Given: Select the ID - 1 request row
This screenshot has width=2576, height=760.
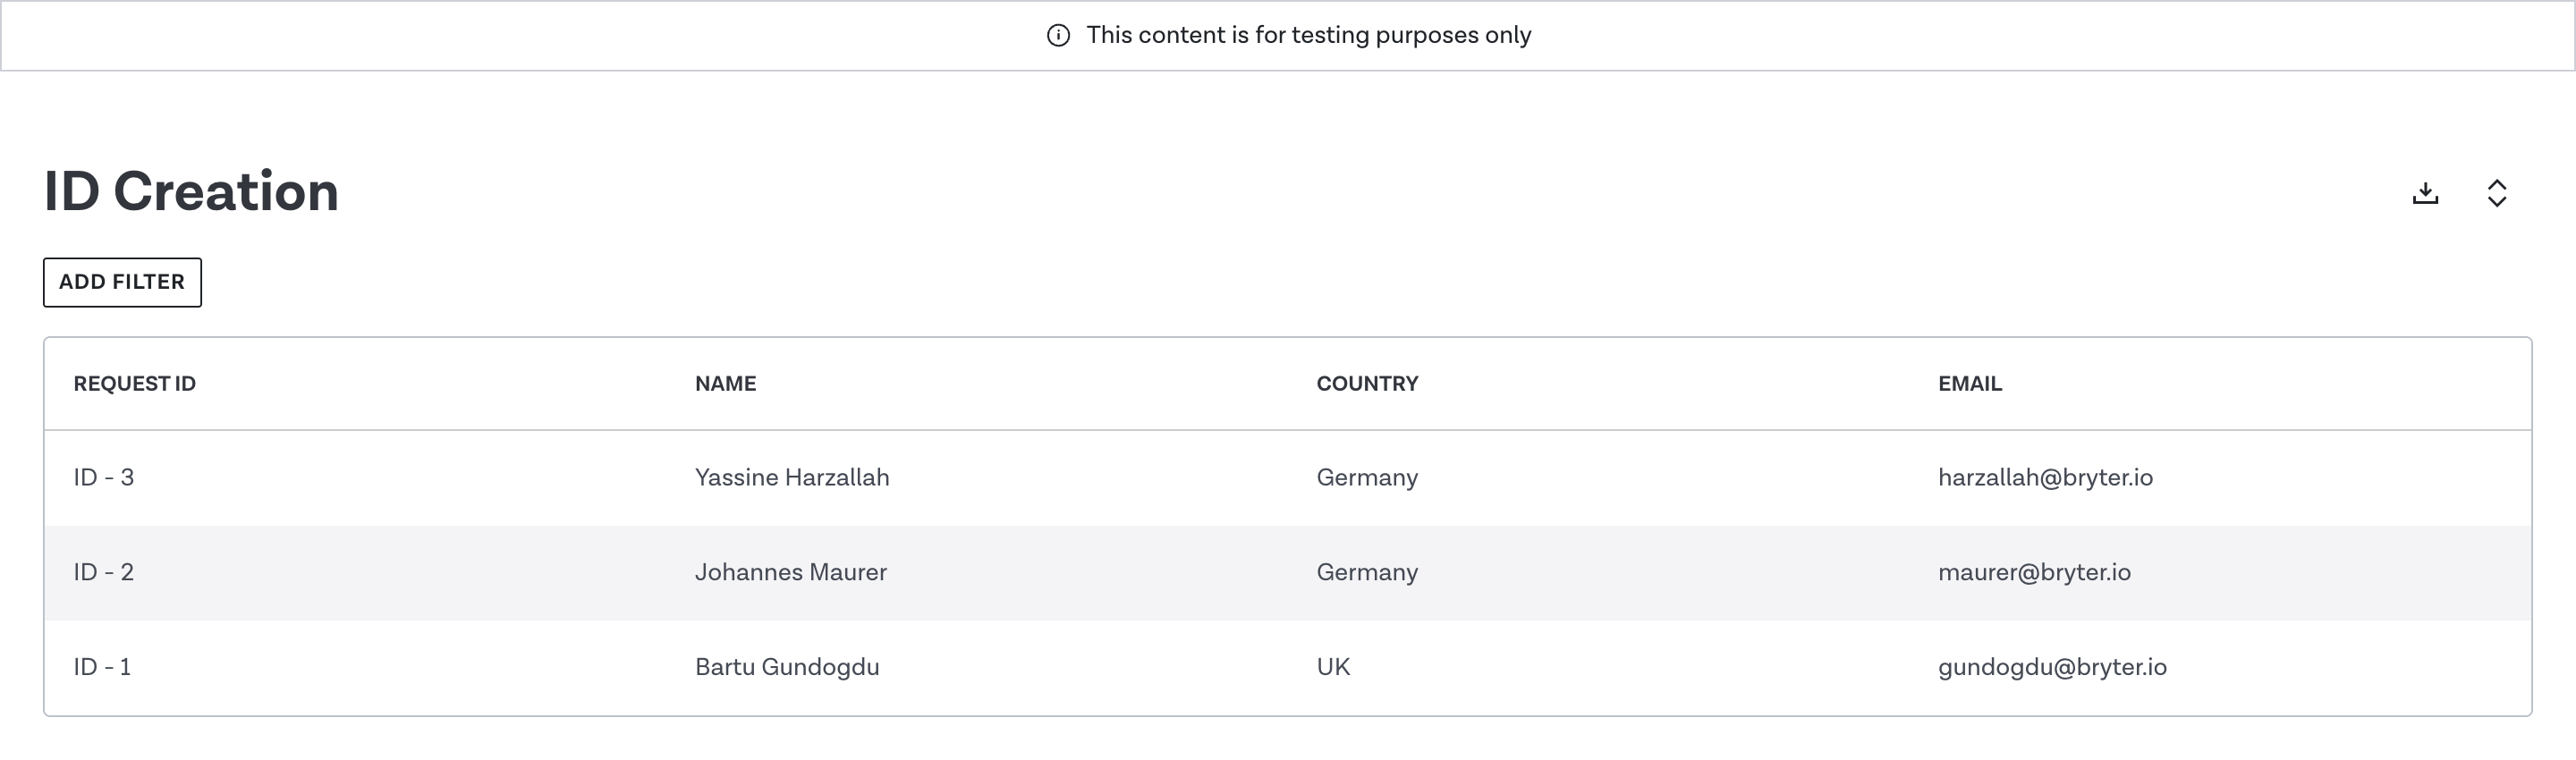Looking at the screenshot, I should pos(102,667).
